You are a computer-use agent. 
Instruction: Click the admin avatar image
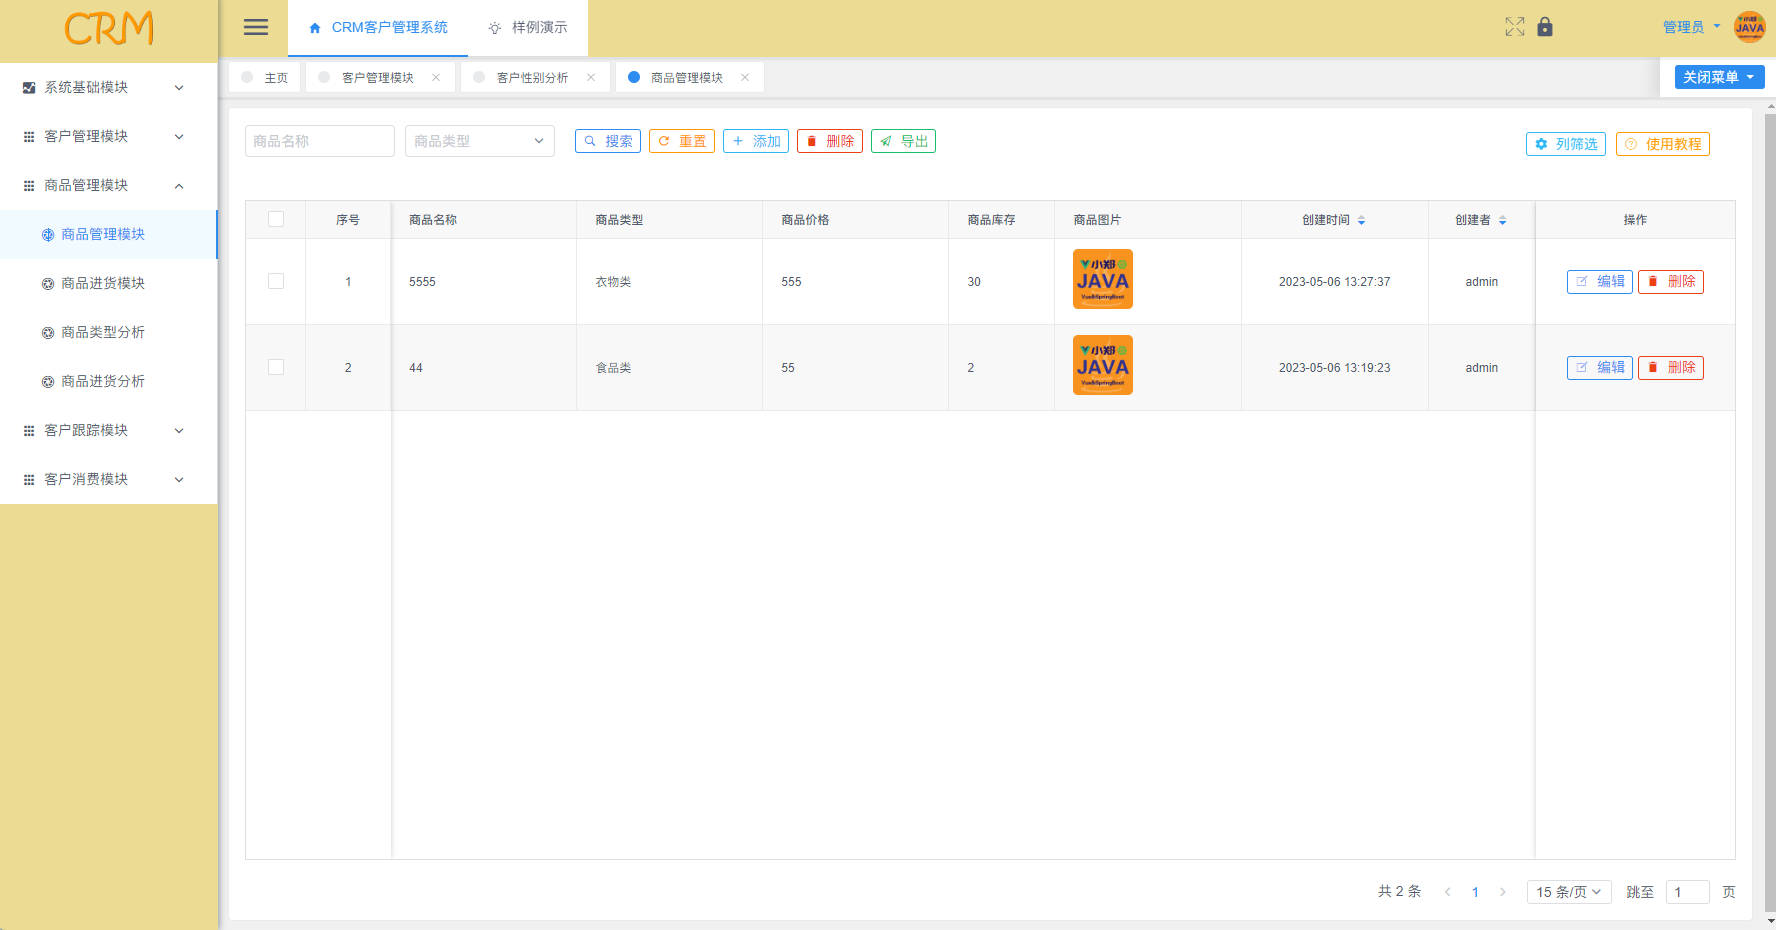1749,27
